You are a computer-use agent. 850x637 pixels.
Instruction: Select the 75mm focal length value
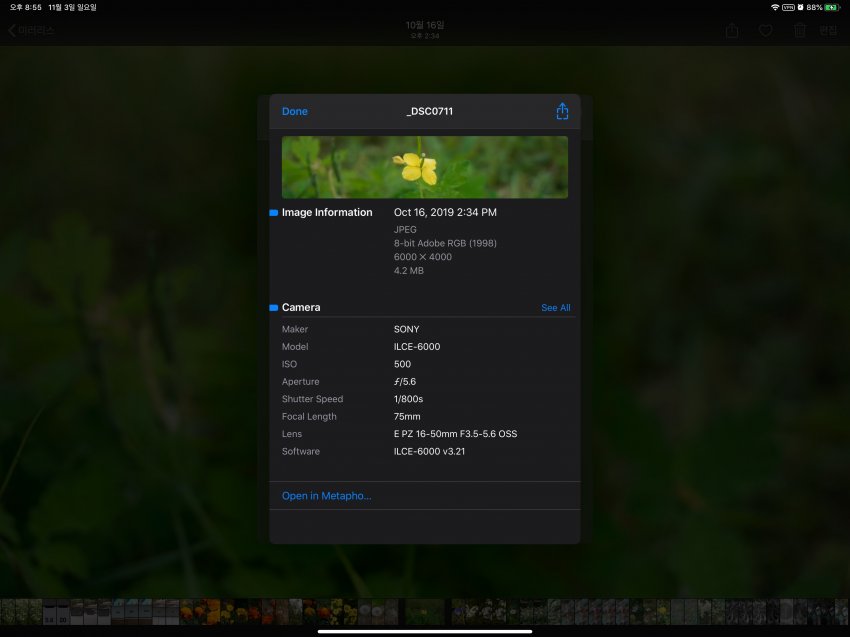(407, 416)
